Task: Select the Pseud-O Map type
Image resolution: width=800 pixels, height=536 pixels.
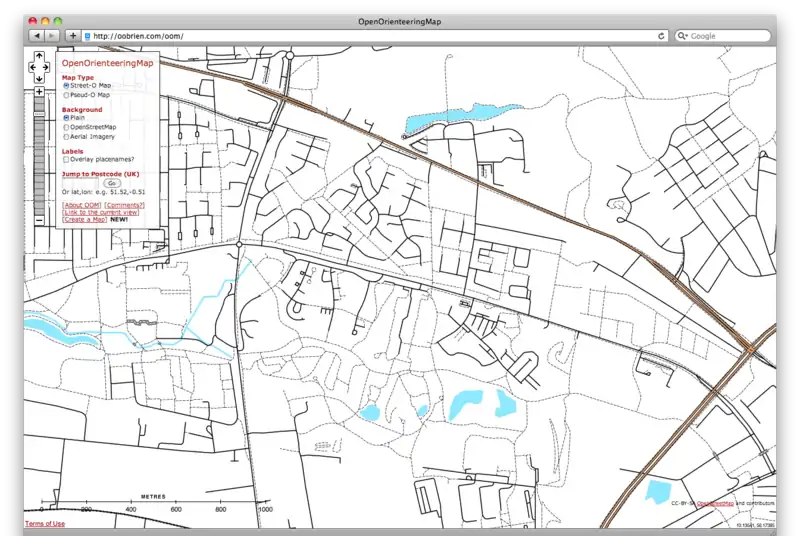Action: [x=66, y=95]
